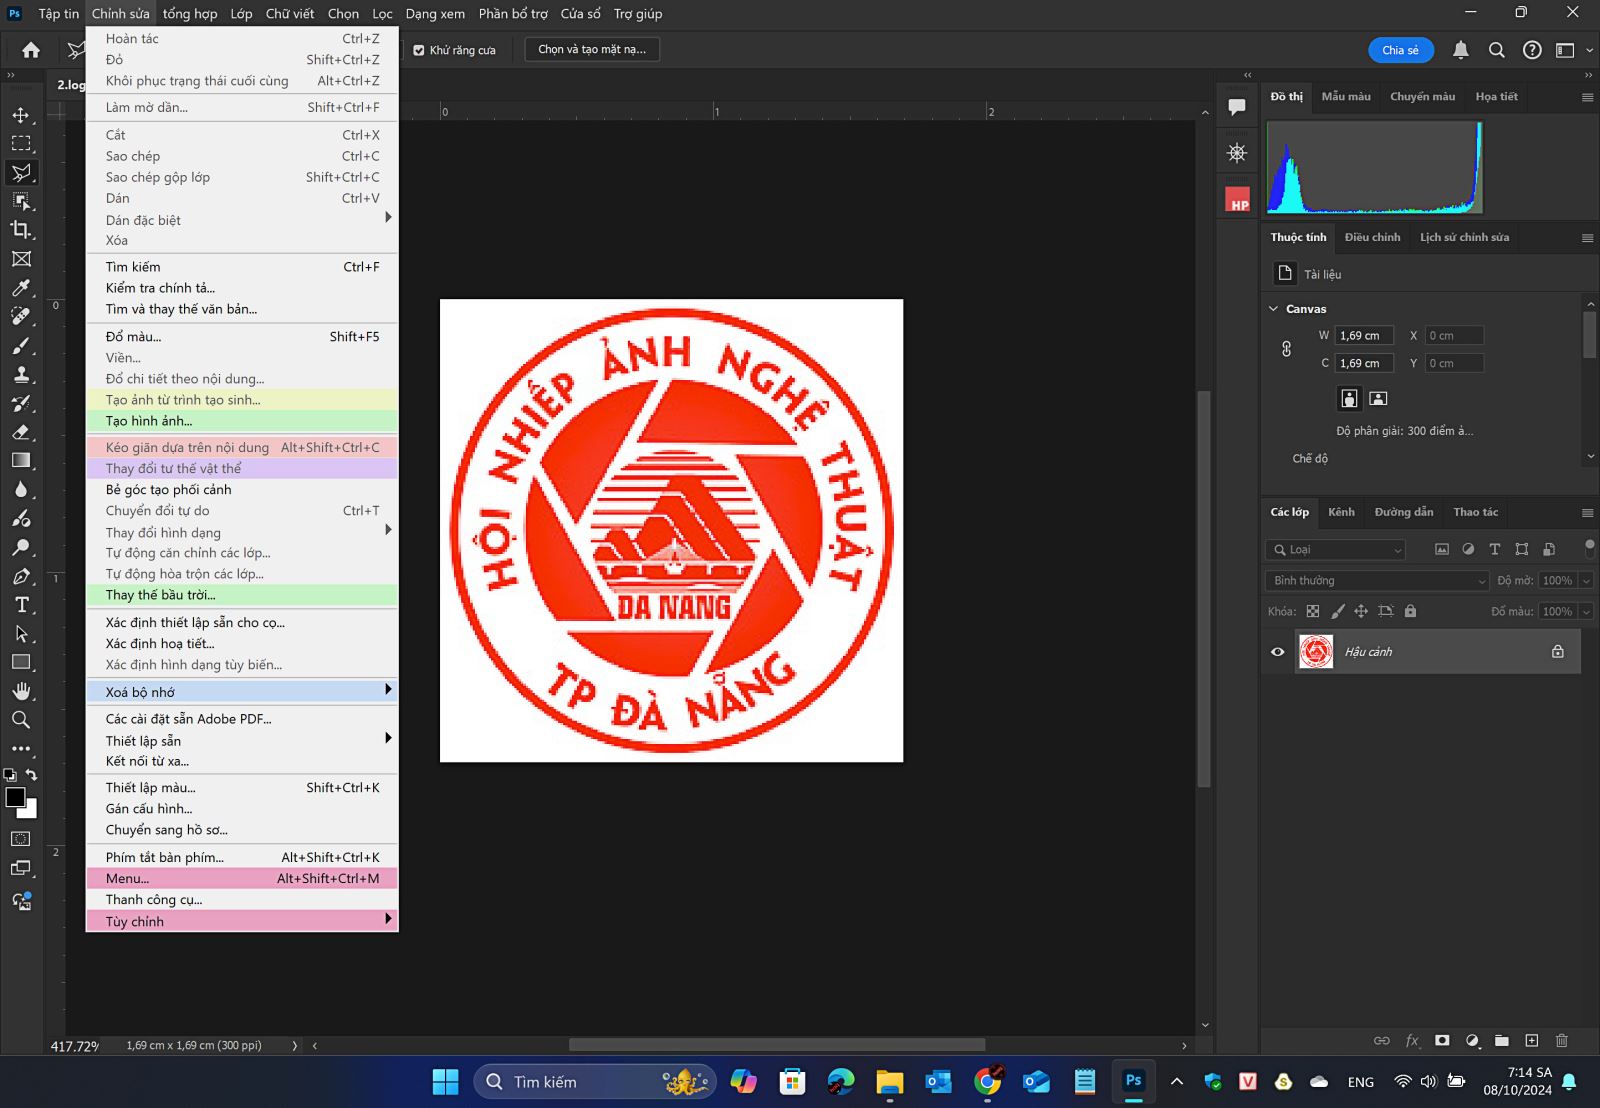
Task: Switch to the Mẫu màu tab
Action: pos(1346,97)
